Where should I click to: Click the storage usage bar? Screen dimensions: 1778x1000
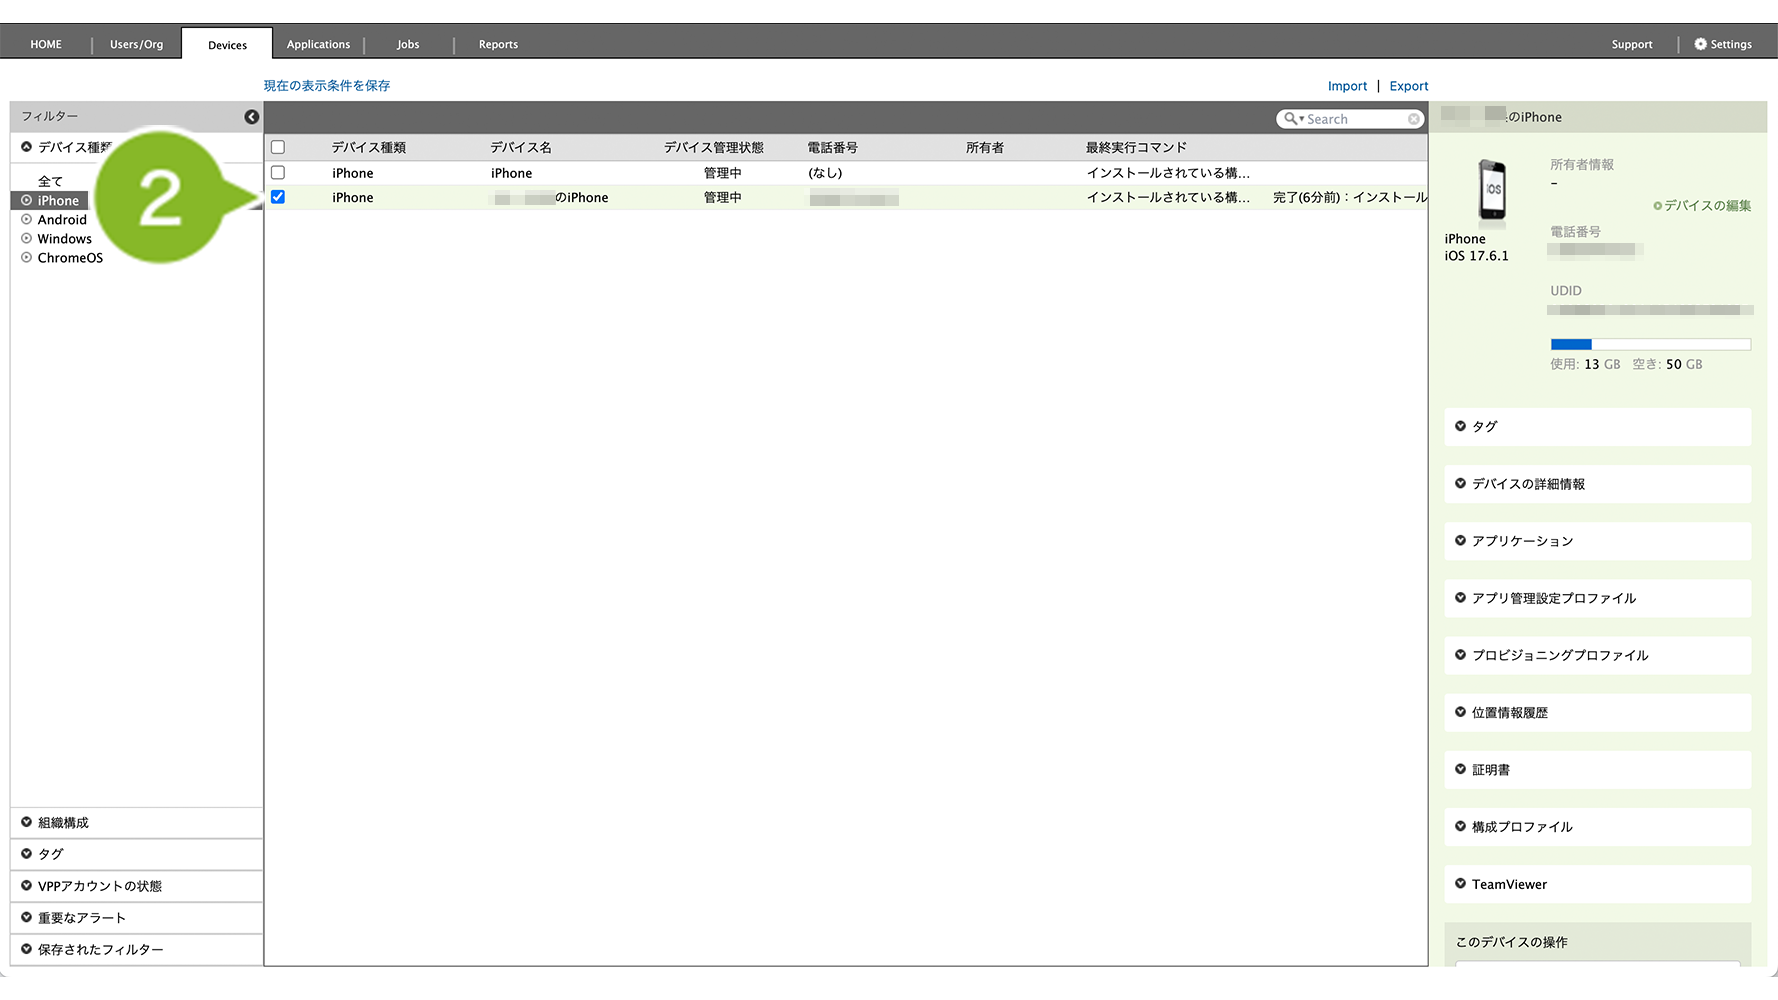tap(1650, 344)
